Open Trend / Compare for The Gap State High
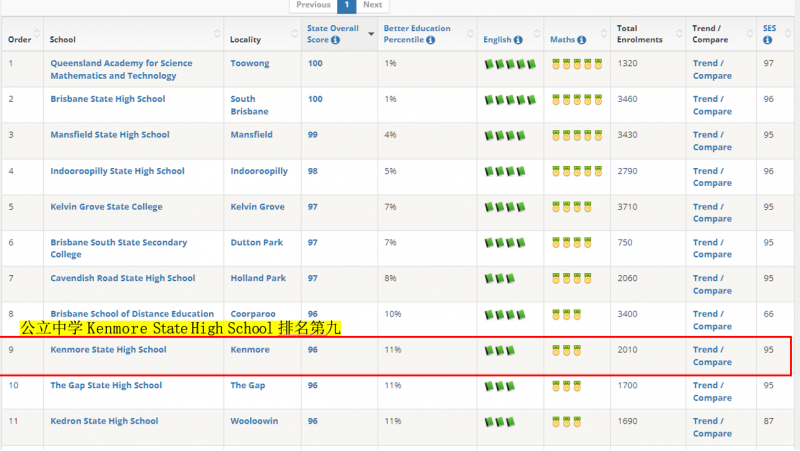This screenshot has height=451, width=800. click(712, 391)
